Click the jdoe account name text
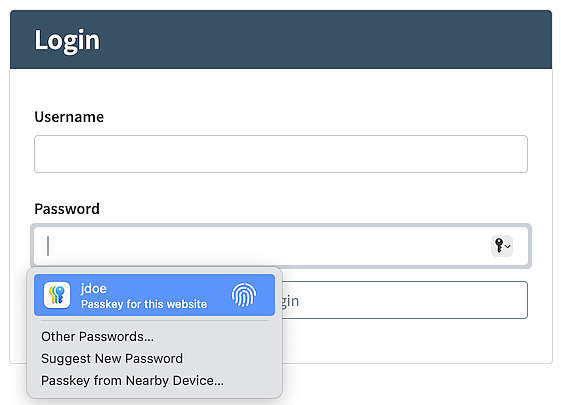 pos(94,288)
